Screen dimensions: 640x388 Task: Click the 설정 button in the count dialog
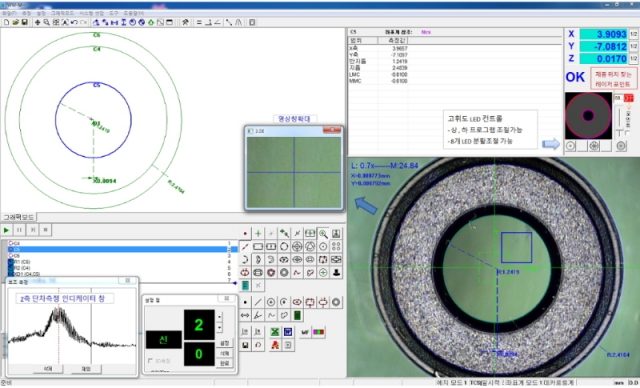point(224,343)
